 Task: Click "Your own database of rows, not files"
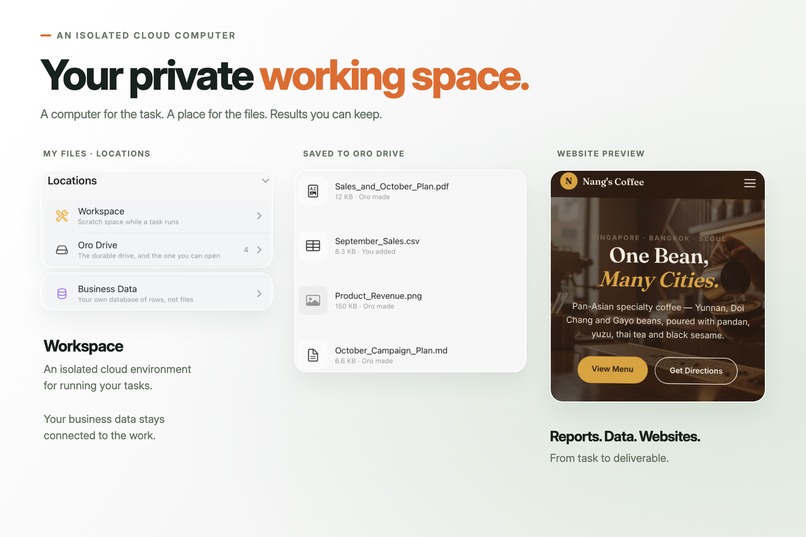click(135, 300)
